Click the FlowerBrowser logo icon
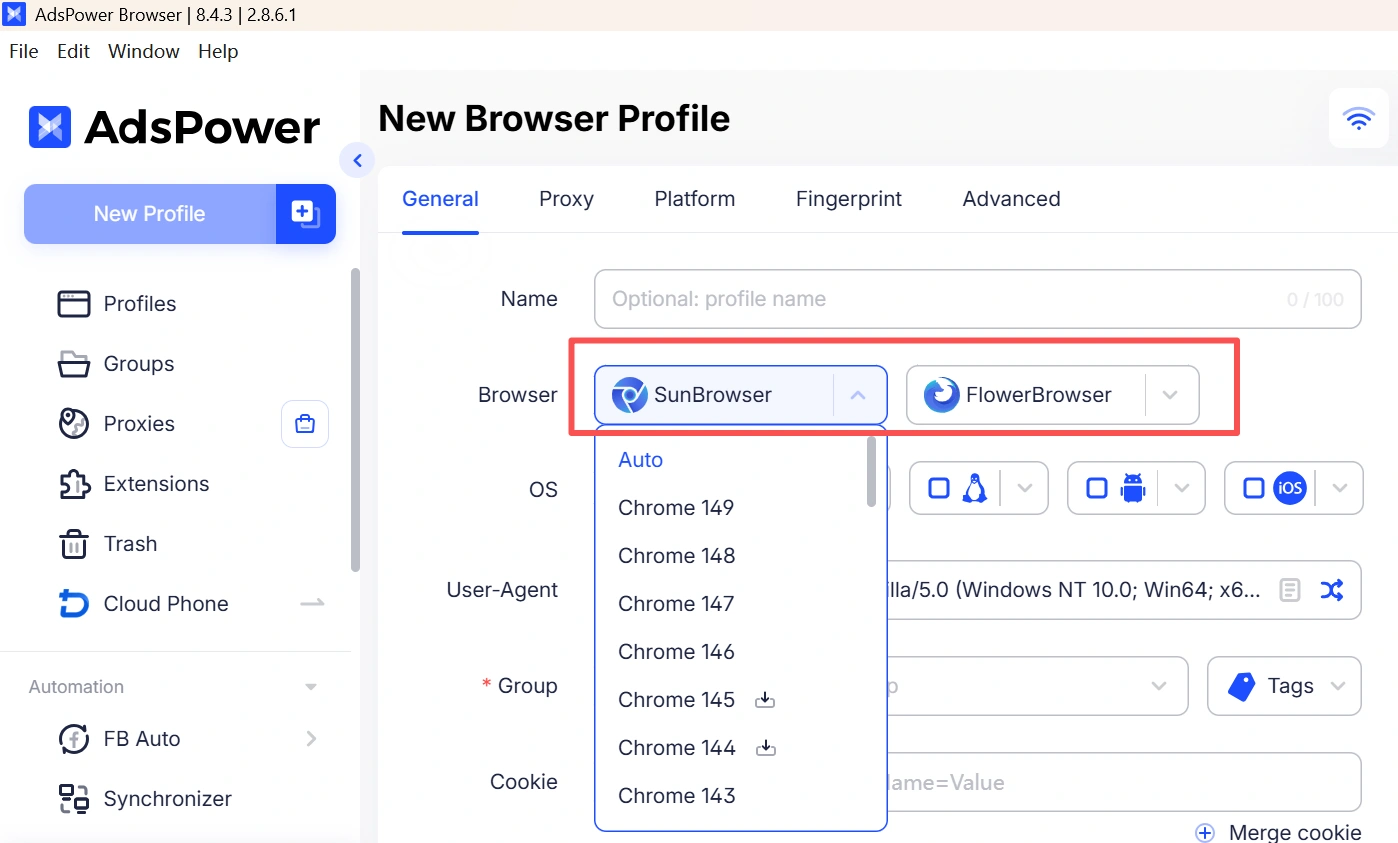The image size is (1398, 843). [x=941, y=395]
